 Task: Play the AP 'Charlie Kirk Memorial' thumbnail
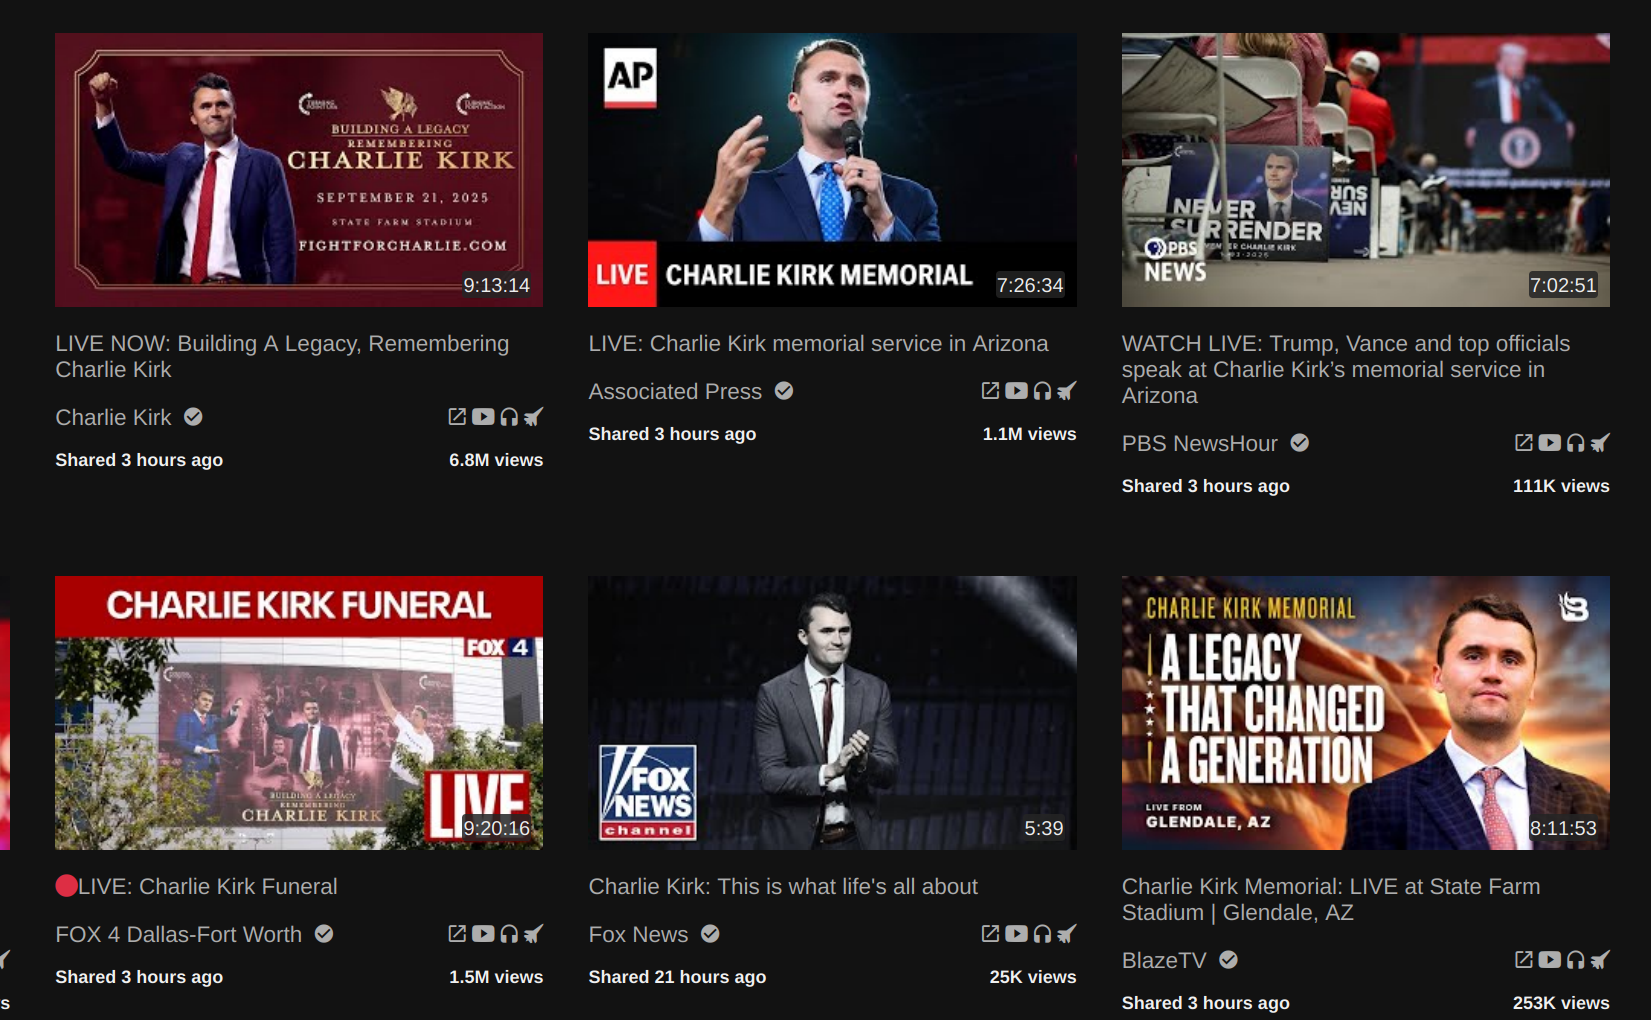click(832, 170)
